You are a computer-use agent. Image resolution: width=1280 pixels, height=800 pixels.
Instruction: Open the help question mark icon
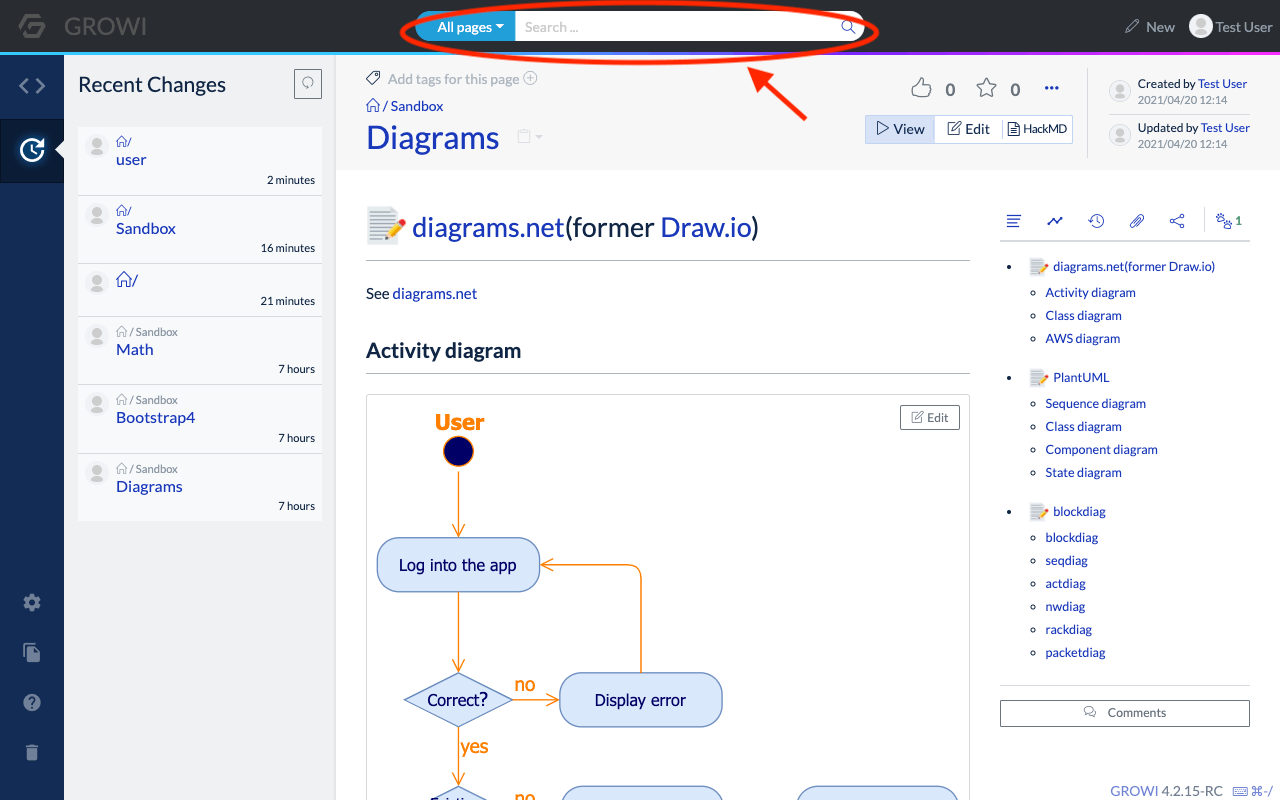pos(32,703)
